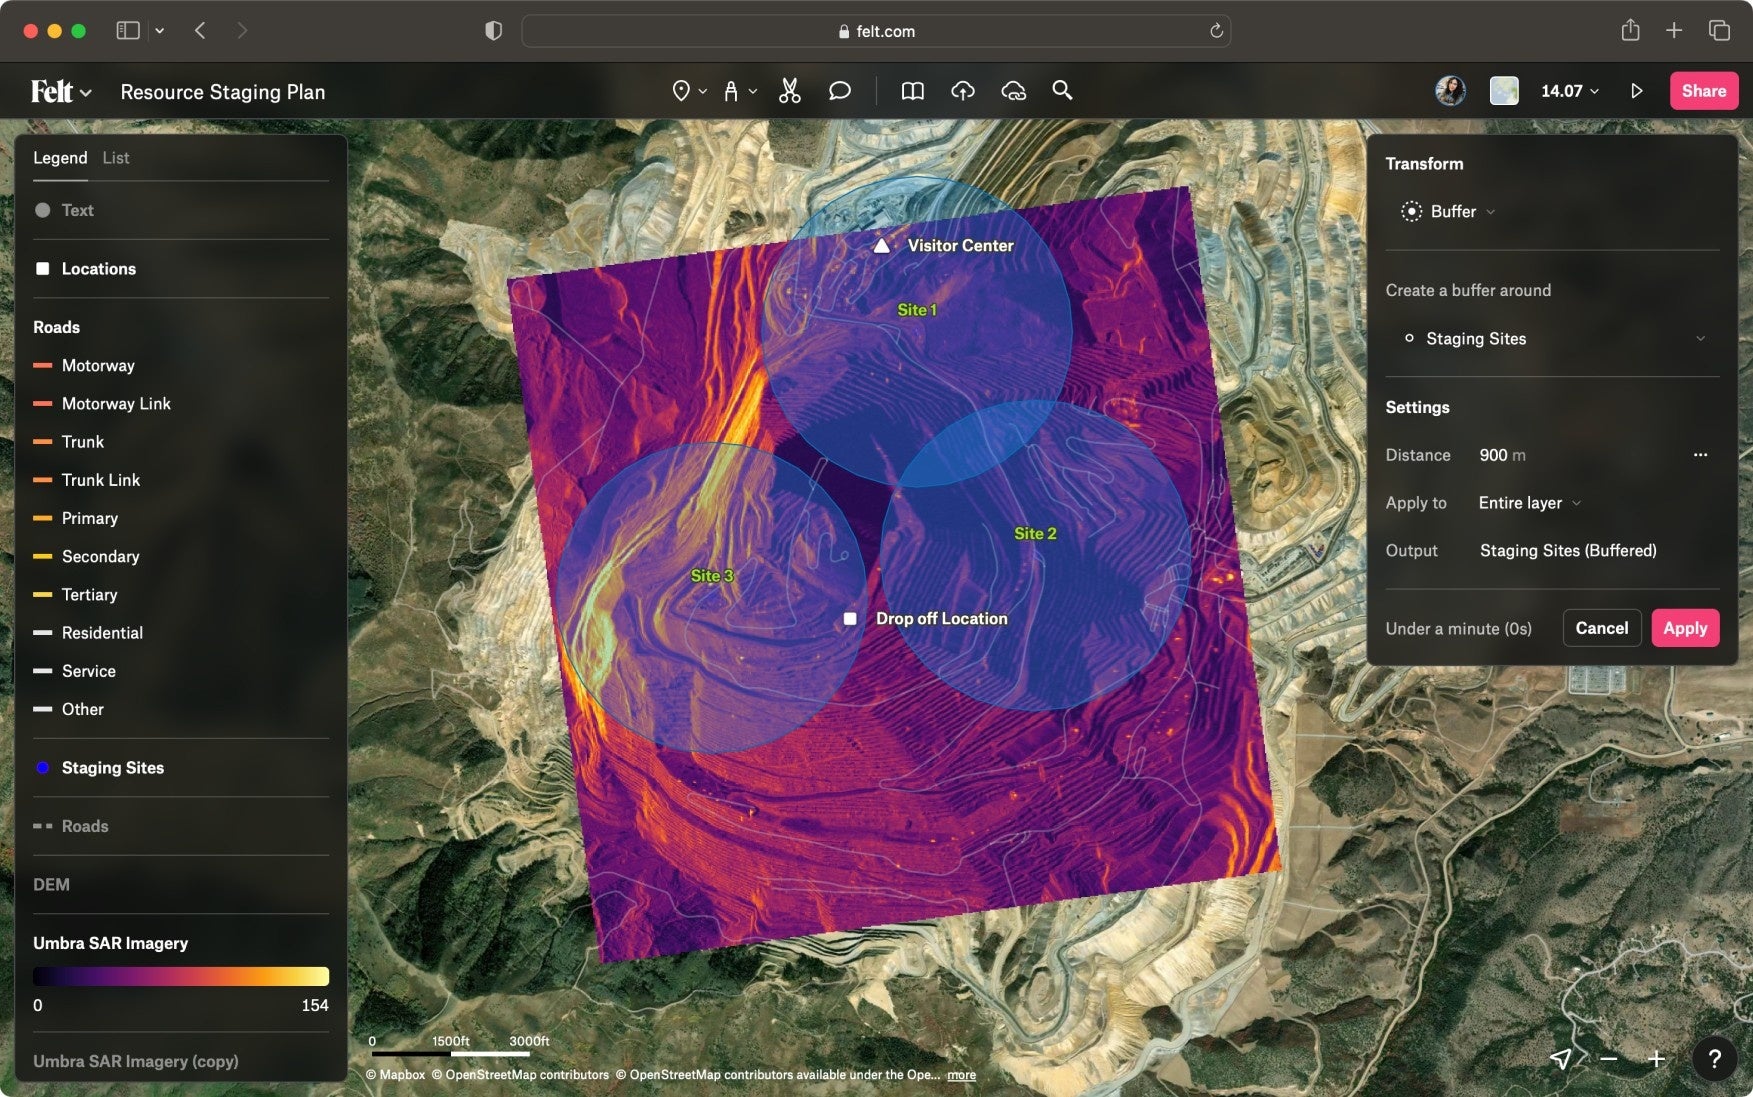Screen dimensions: 1753x1097
Task: Open the map library book icon
Action: [x=912, y=91]
